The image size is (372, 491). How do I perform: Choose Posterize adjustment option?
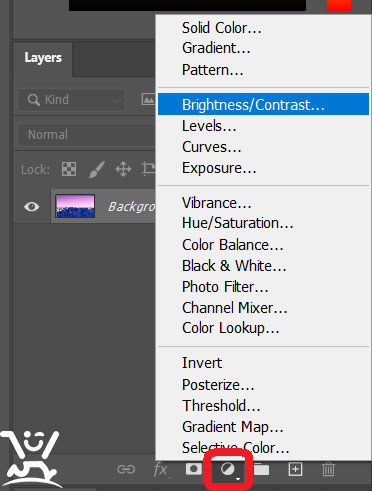[263, 385]
